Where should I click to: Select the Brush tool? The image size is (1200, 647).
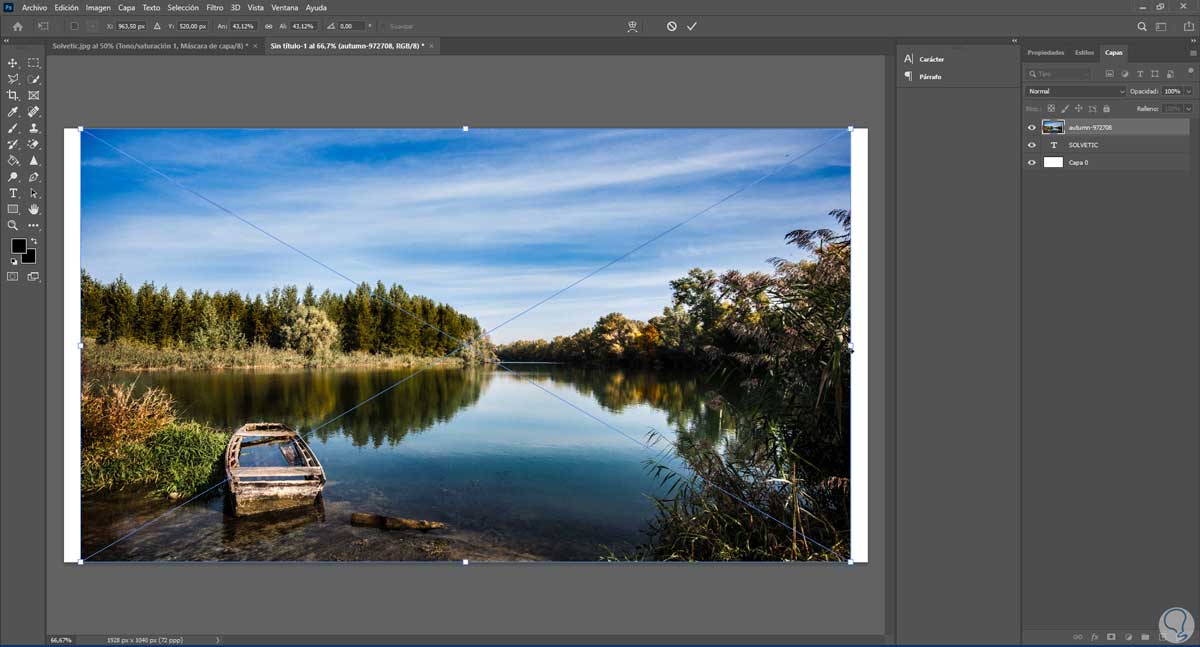click(13, 128)
